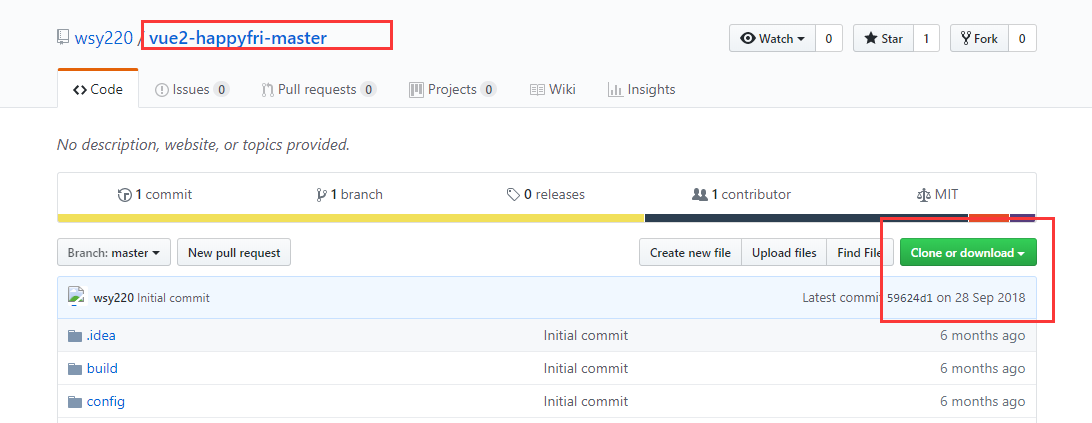Click the Watch button's eye icon
This screenshot has width=1092, height=423.
pos(748,38)
